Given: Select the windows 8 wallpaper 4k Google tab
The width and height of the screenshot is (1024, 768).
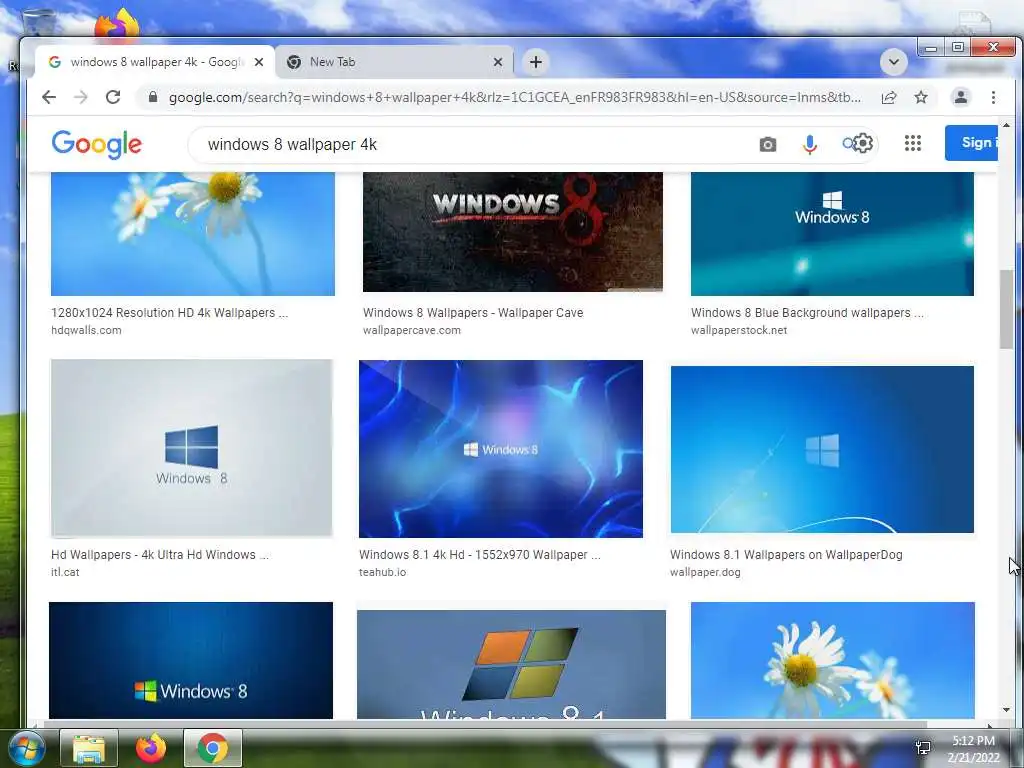Looking at the screenshot, I should [155, 62].
